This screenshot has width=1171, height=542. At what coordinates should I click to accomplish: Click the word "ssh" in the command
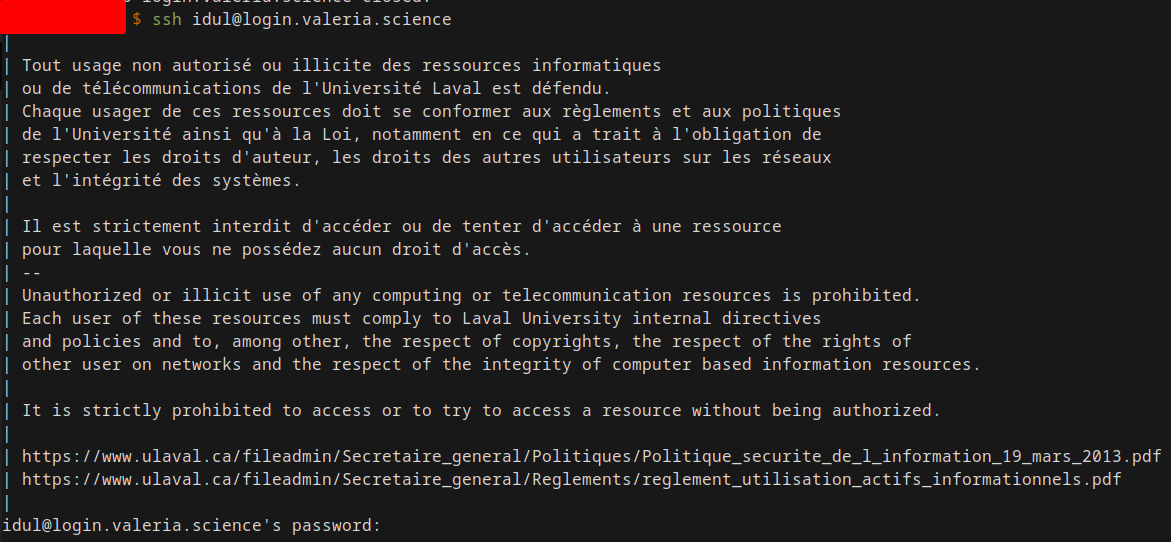pos(167,20)
